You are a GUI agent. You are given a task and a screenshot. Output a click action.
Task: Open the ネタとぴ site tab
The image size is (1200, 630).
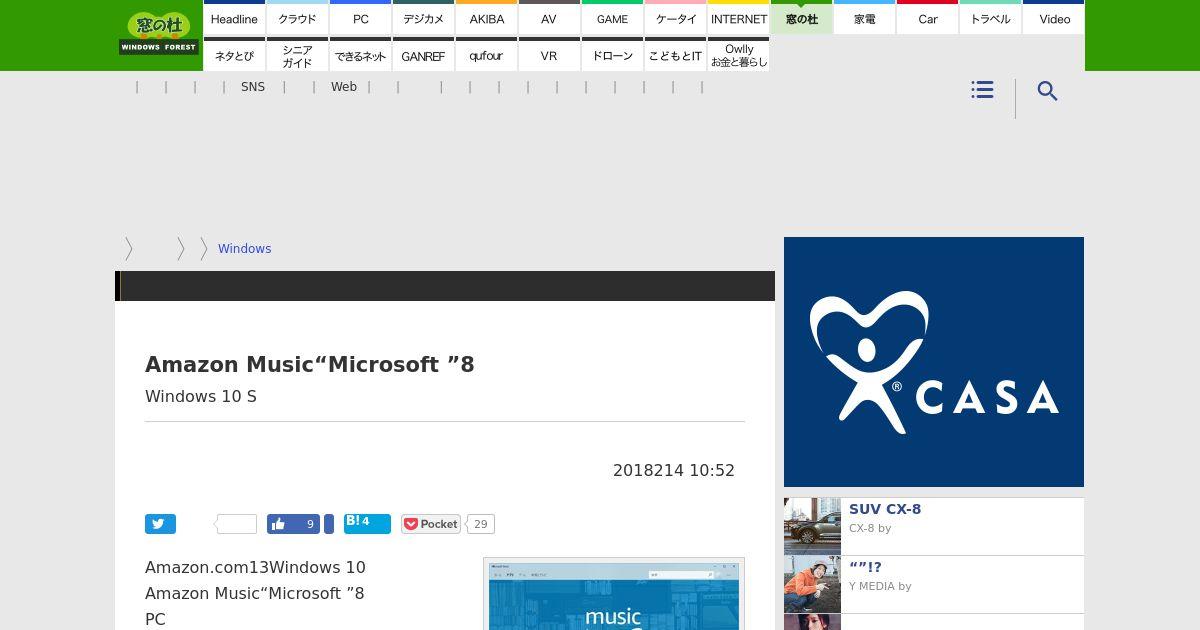coord(234,56)
